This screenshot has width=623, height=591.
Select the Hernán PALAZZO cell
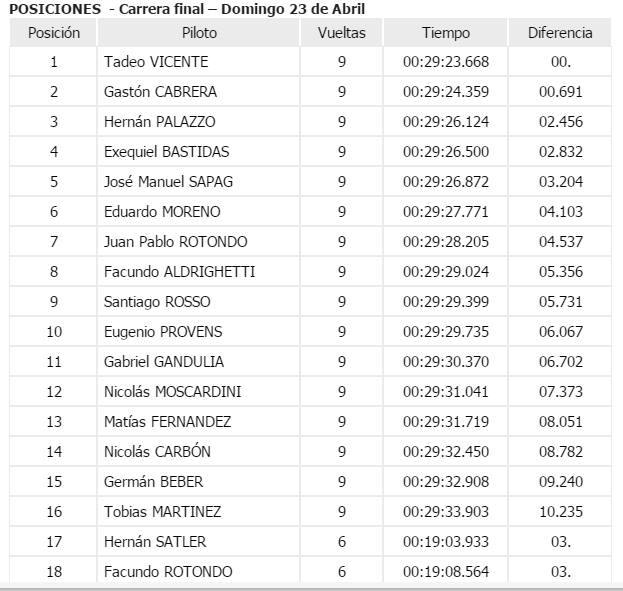159,122
